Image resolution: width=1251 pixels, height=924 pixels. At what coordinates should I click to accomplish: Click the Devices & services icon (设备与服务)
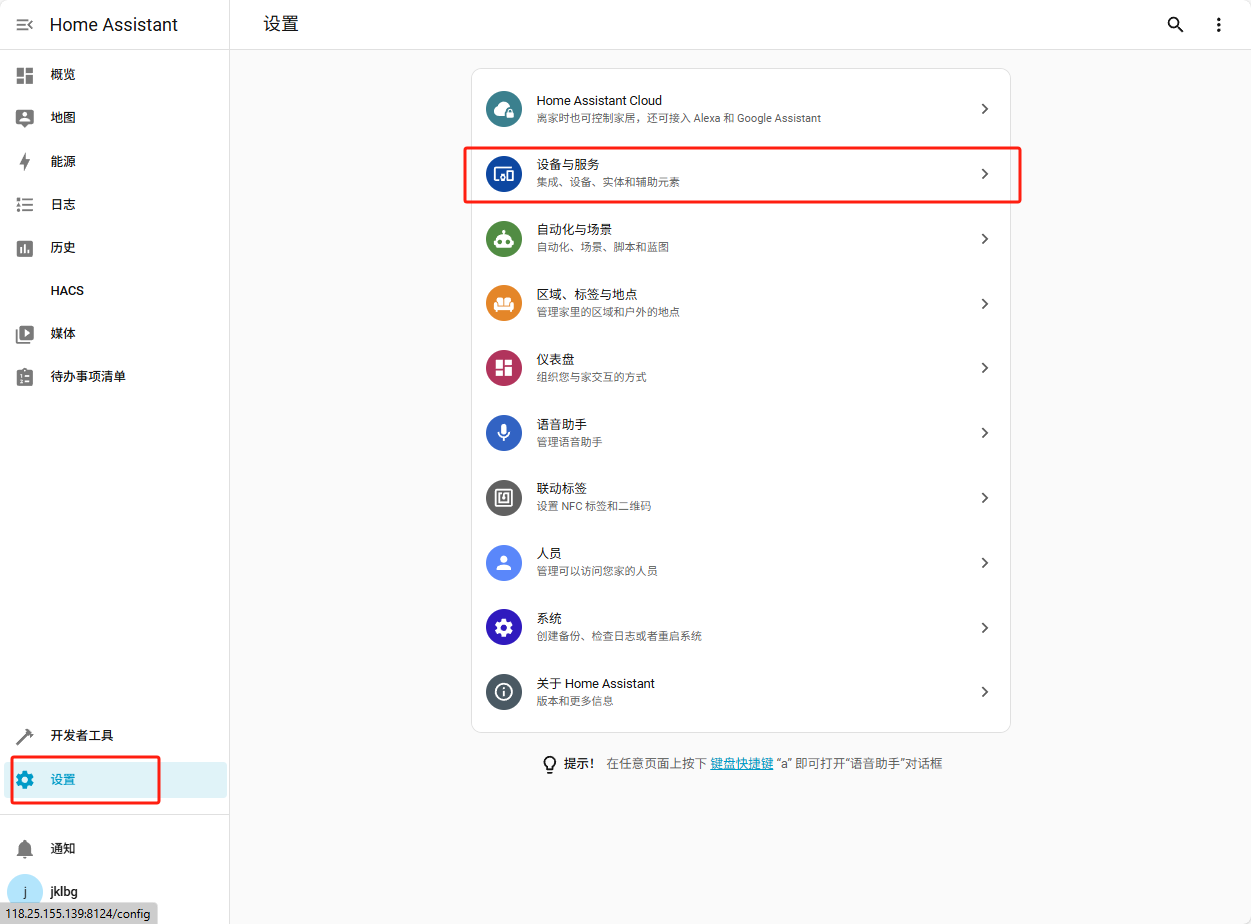504,174
